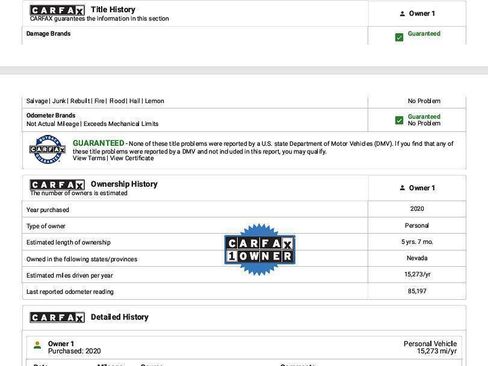Screen dimensions: 488x366
Task: Click the Detailed History heading
Action: pyautogui.click(x=119, y=317)
